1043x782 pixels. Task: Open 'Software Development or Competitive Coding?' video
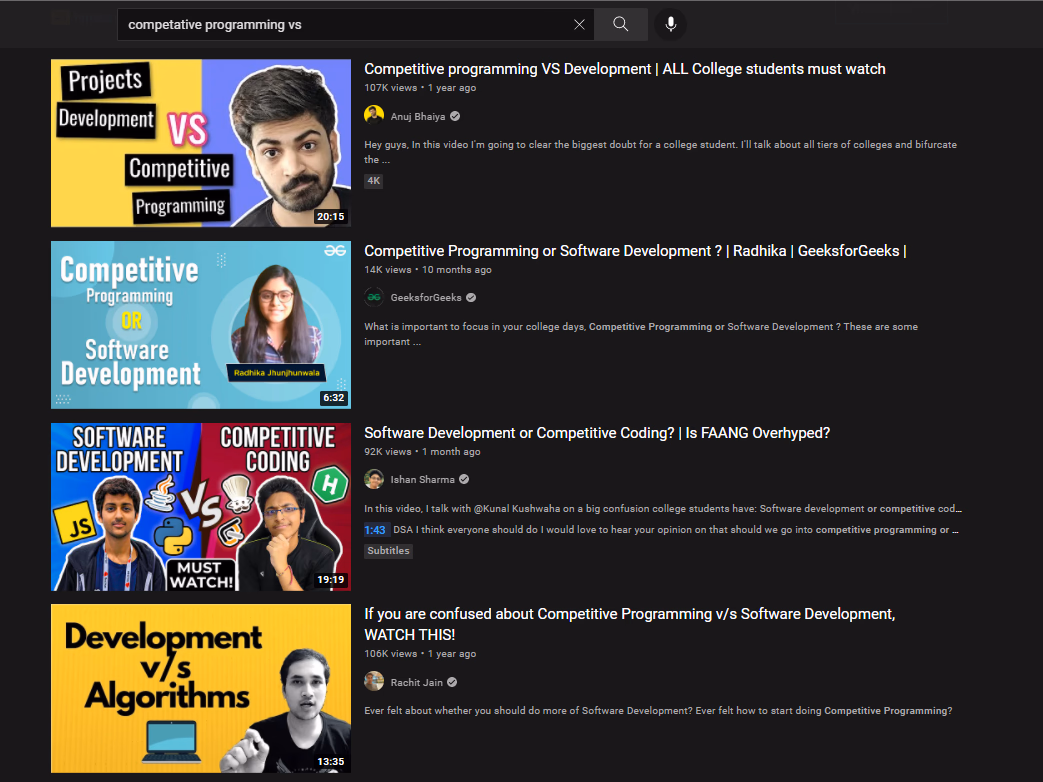point(597,432)
